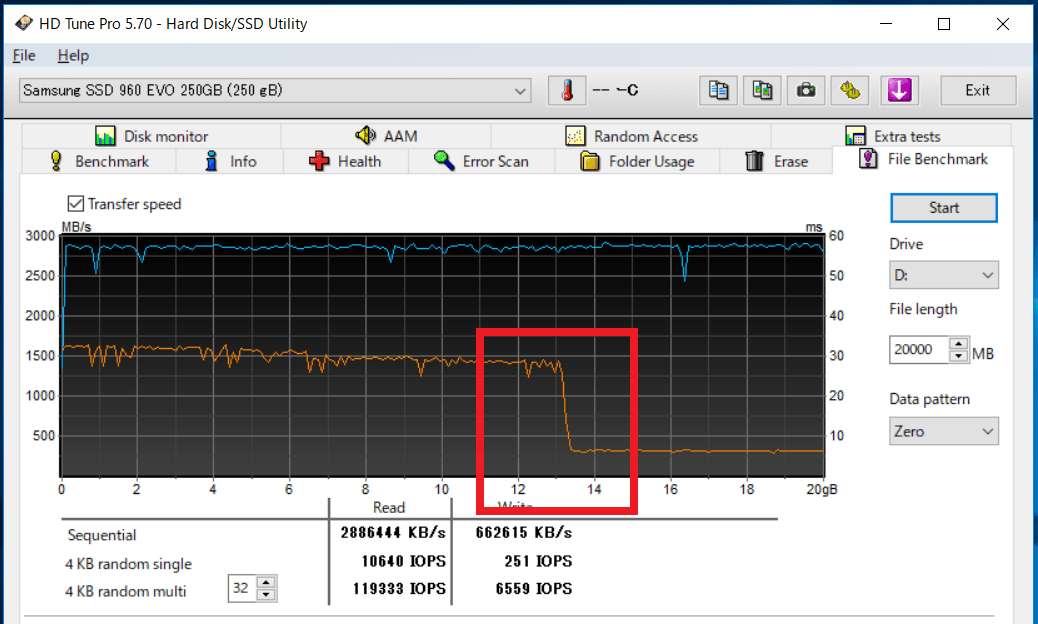The width and height of the screenshot is (1038, 624).
Task: Click the Sequential row label
Action: 102,535
